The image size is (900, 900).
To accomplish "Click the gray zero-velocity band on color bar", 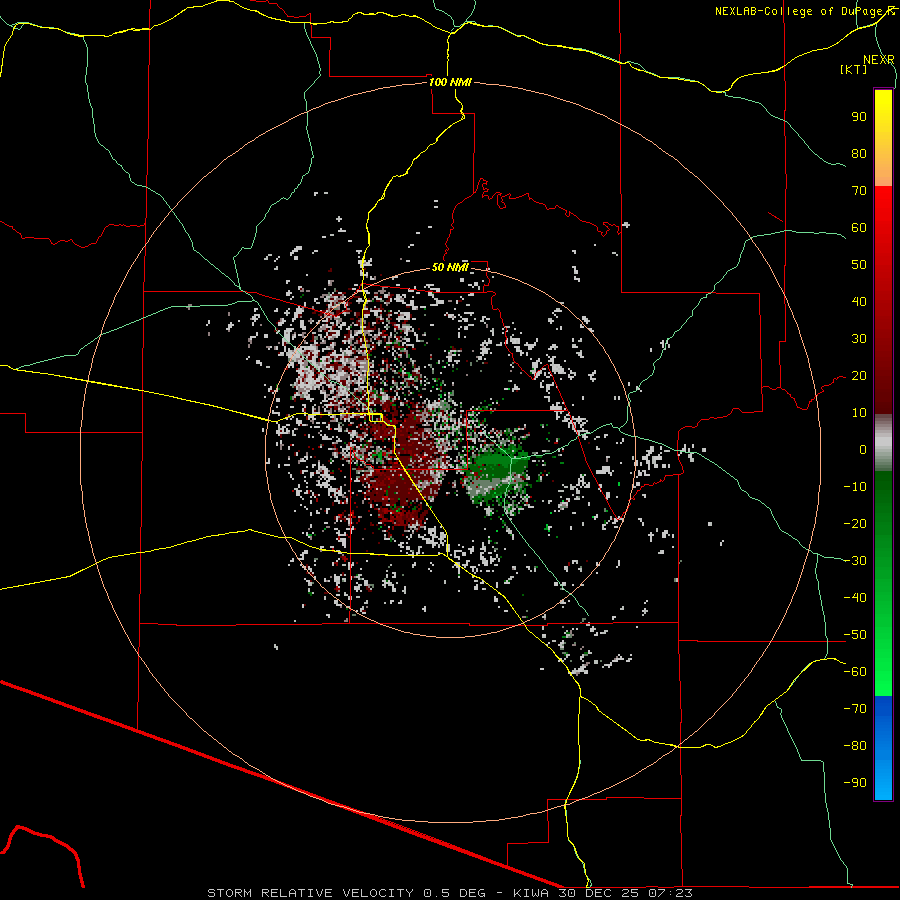I will click(883, 443).
